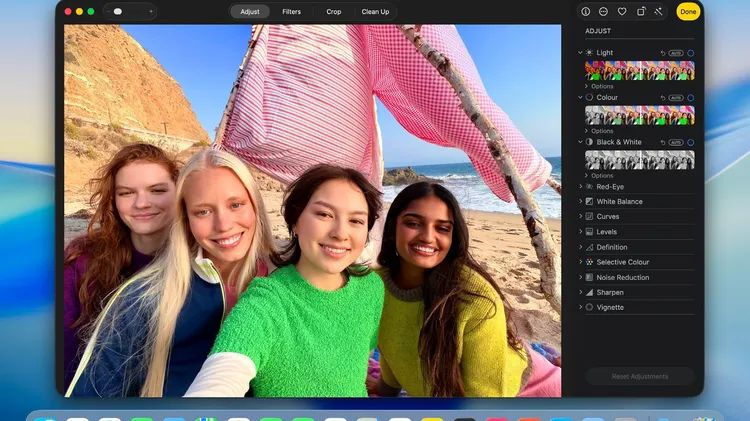750x421 pixels.
Task: Click the Rotate icon in the toolbar
Action: click(641, 12)
